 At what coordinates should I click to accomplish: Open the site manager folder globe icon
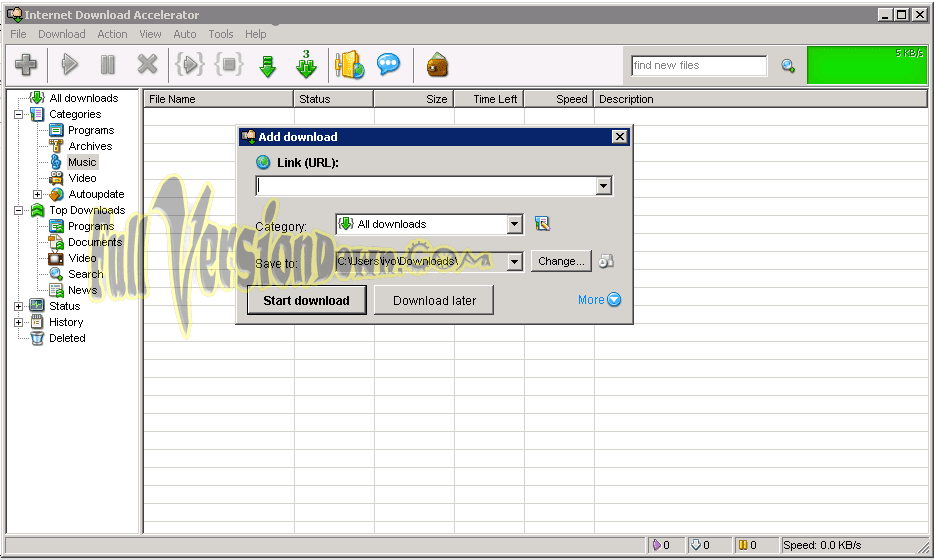point(350,64)
